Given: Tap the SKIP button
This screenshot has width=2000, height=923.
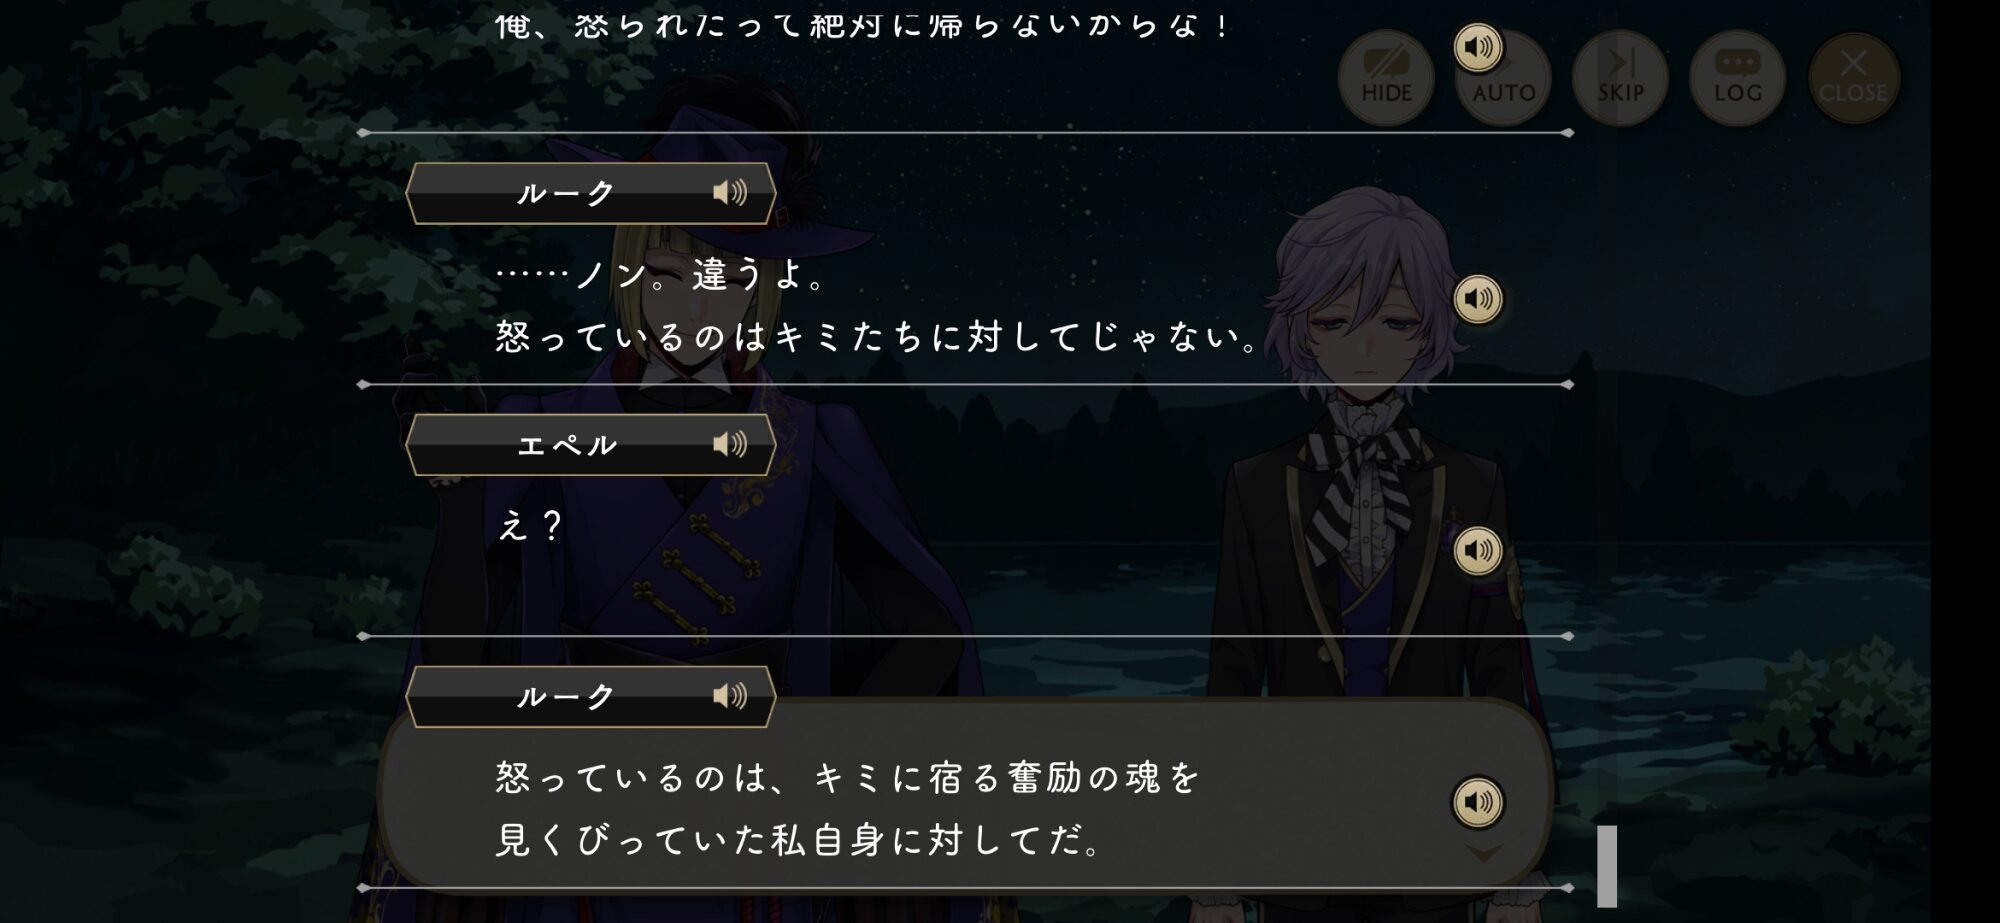Looking at the screenshot, I should pyautogui.click(x=1620, y=78).
